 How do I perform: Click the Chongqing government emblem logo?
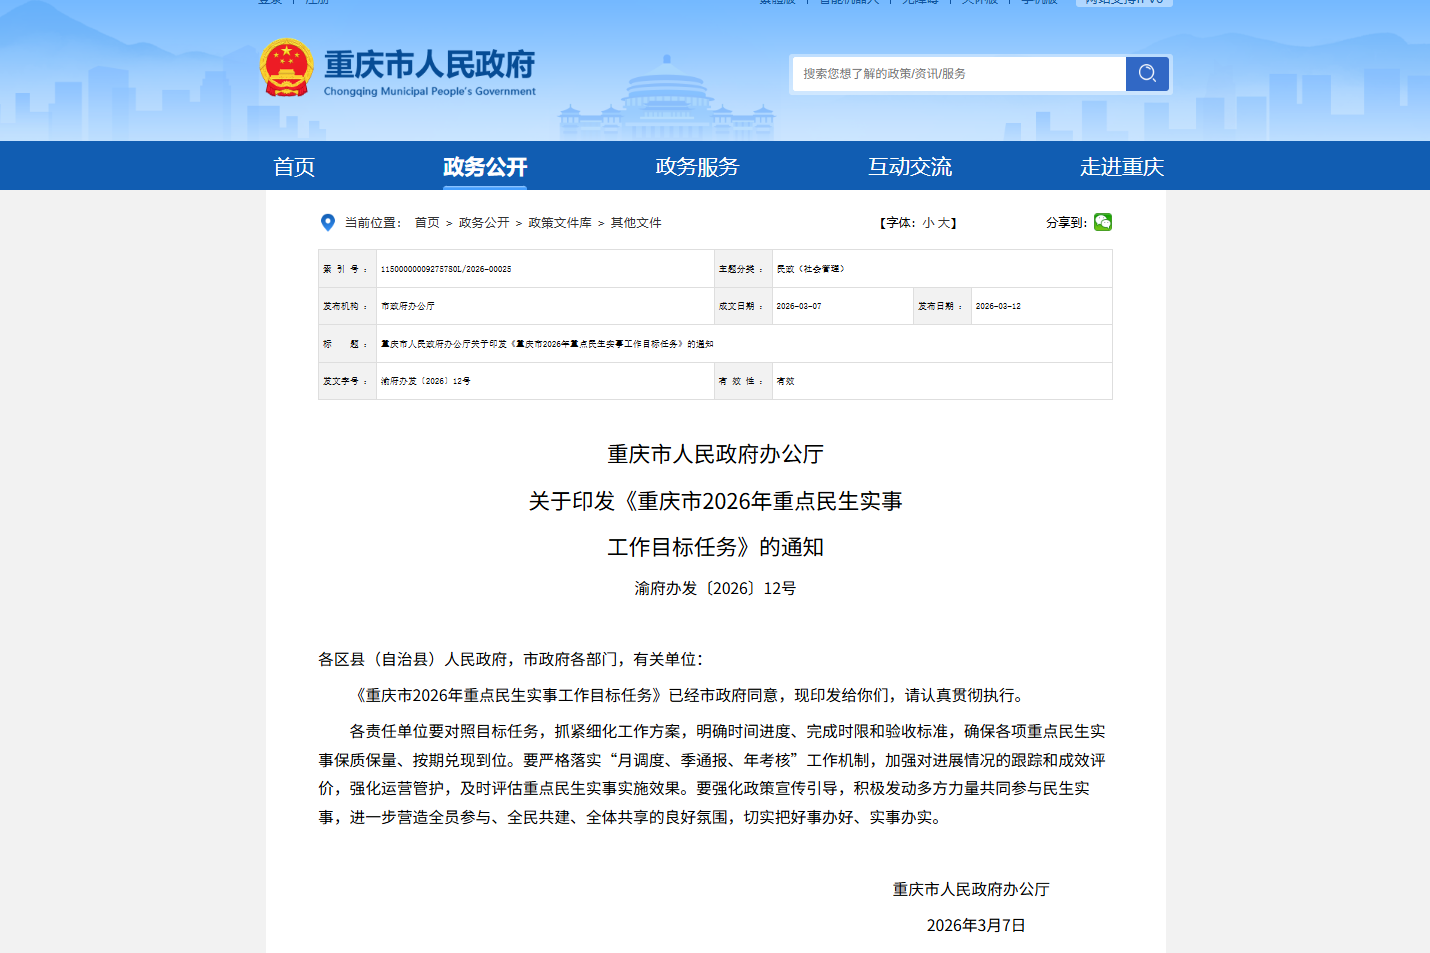(287, 67)
